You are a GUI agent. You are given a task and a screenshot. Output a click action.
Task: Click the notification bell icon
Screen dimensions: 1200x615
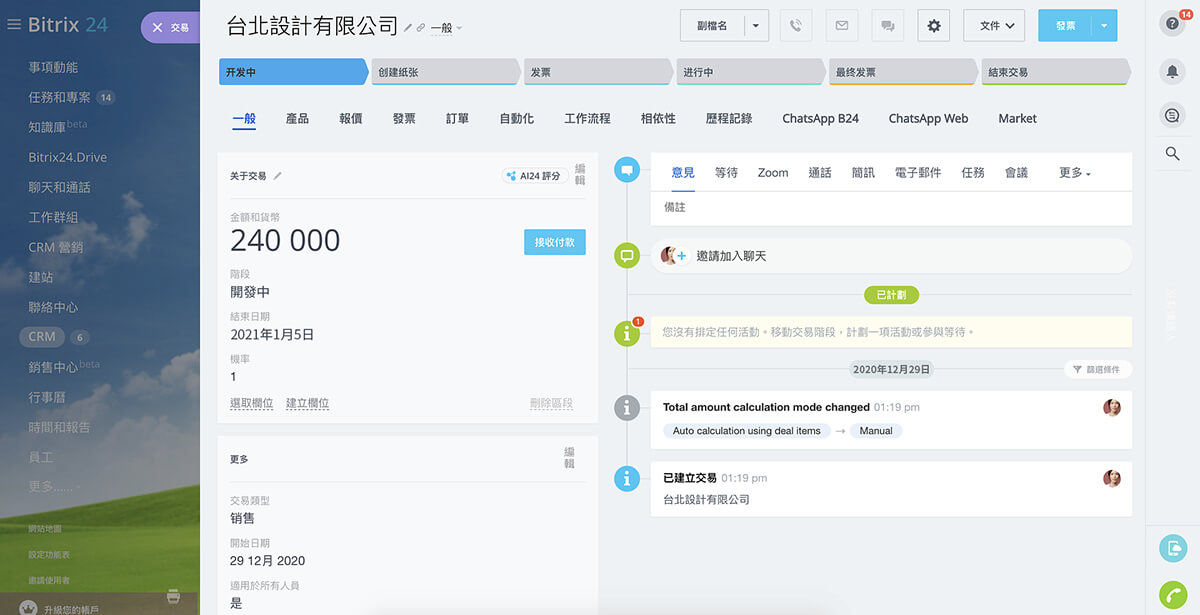(1172, 71)
